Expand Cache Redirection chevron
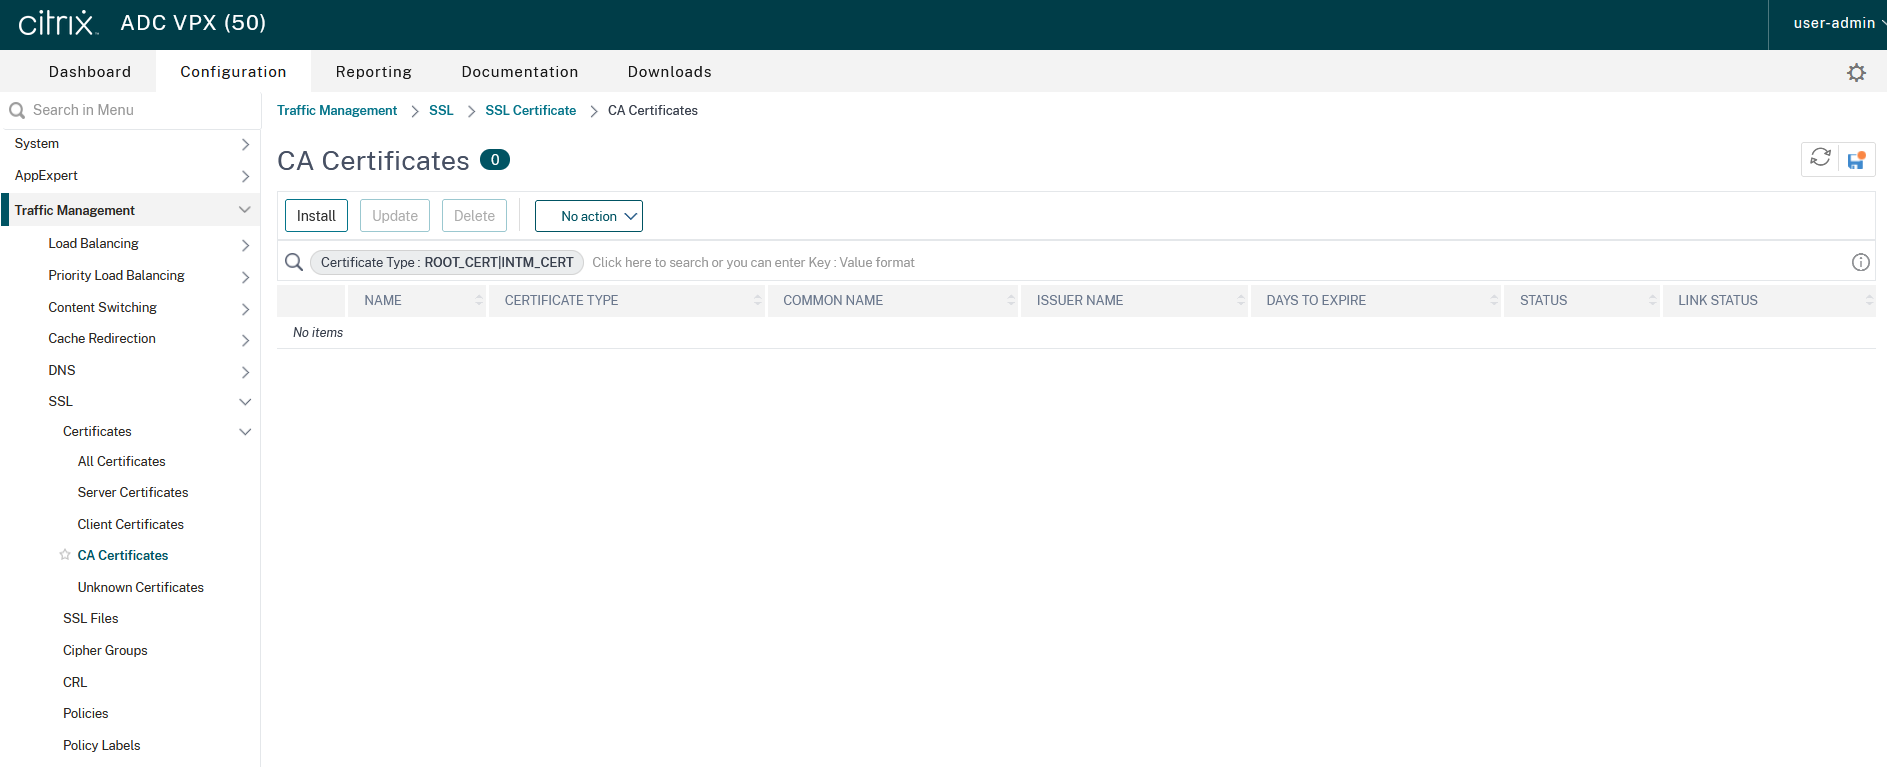The width and height of the screenshot is (1887, 767). (x=245, y=339)
